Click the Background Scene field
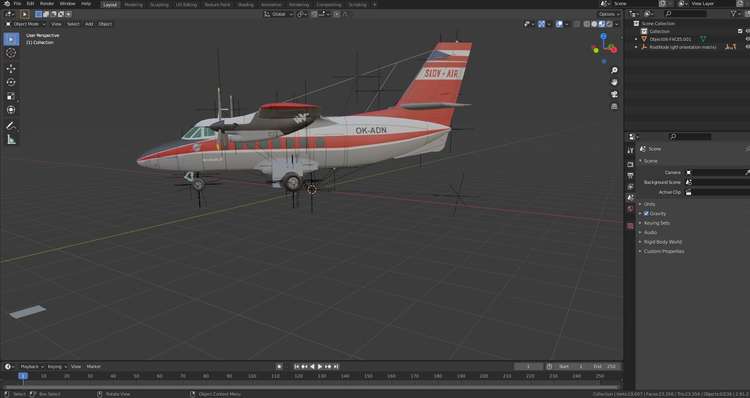The image size is (750, 398). pos(717,182)
